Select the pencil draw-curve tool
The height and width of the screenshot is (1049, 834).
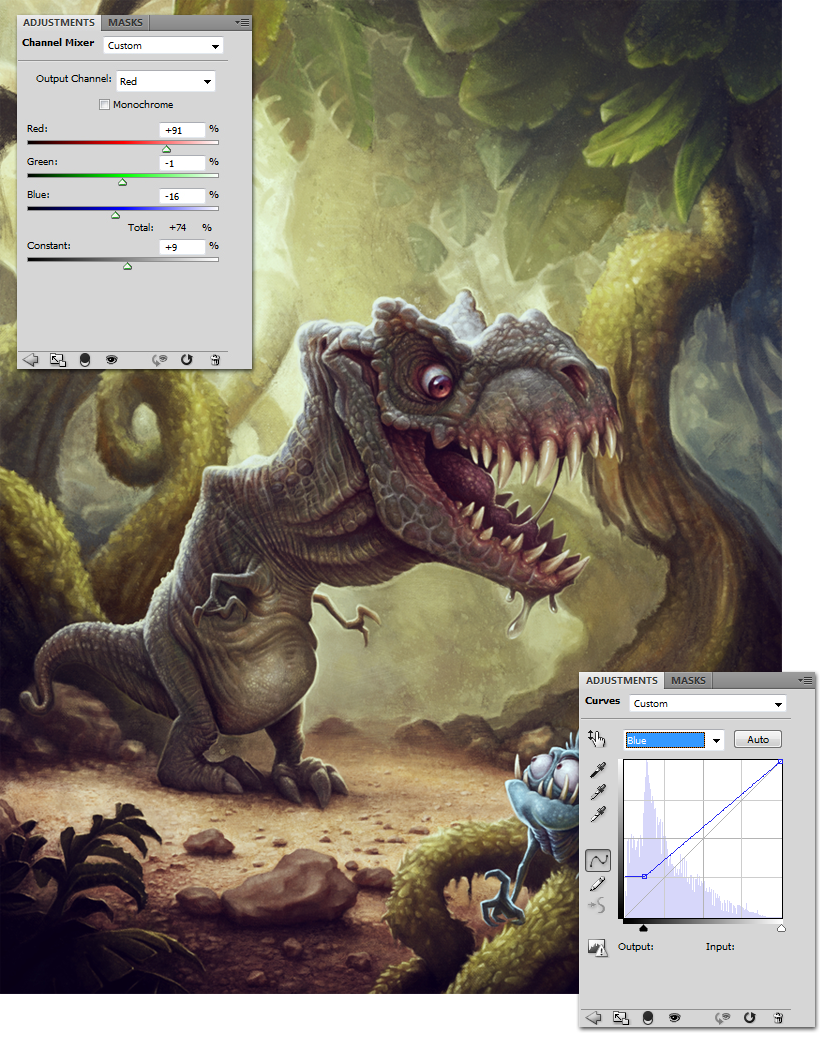(598, 884)
